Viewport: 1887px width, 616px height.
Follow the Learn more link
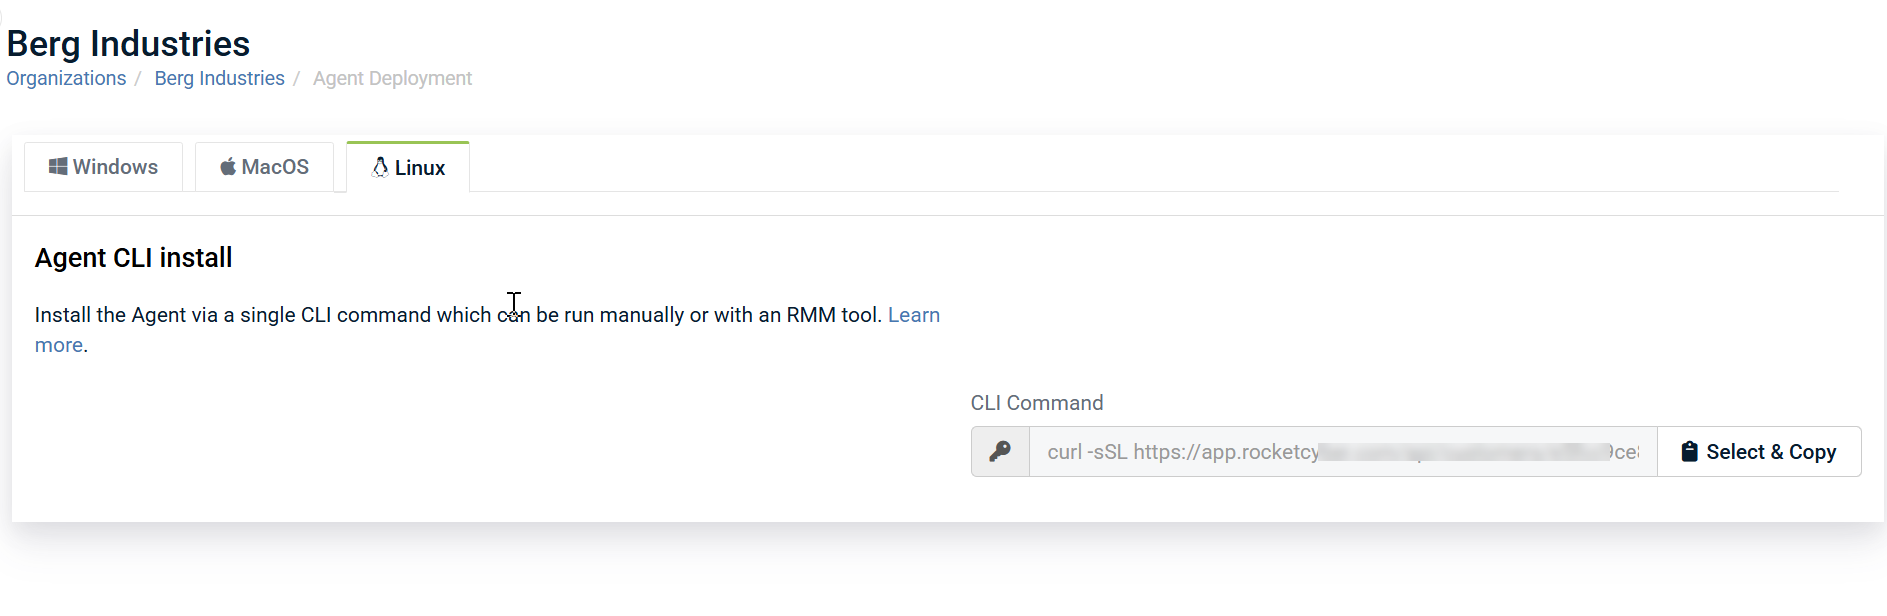coord(913,315)
